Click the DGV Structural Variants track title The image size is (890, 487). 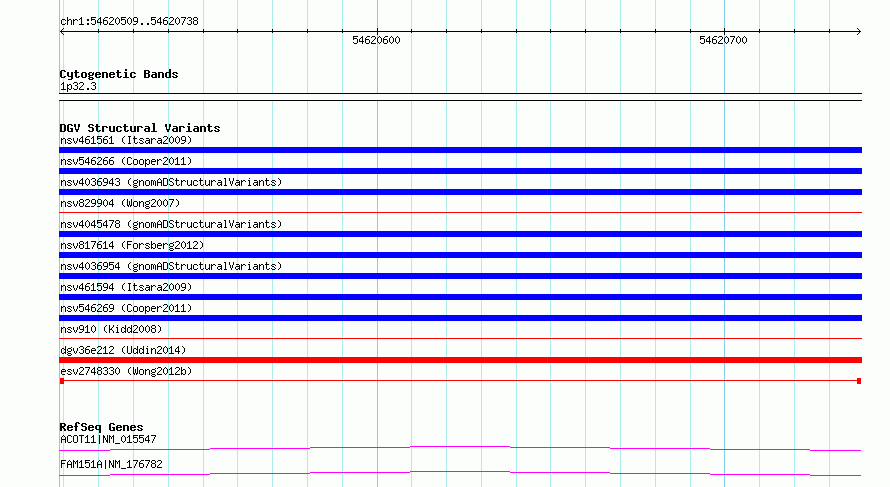pyautogui.click(x=140, y=128)
